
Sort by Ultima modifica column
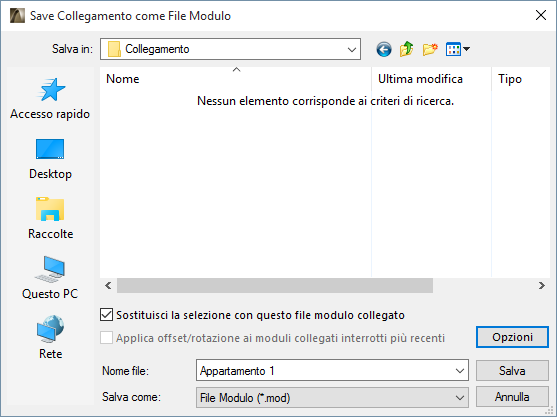click(x=432, y=79)
